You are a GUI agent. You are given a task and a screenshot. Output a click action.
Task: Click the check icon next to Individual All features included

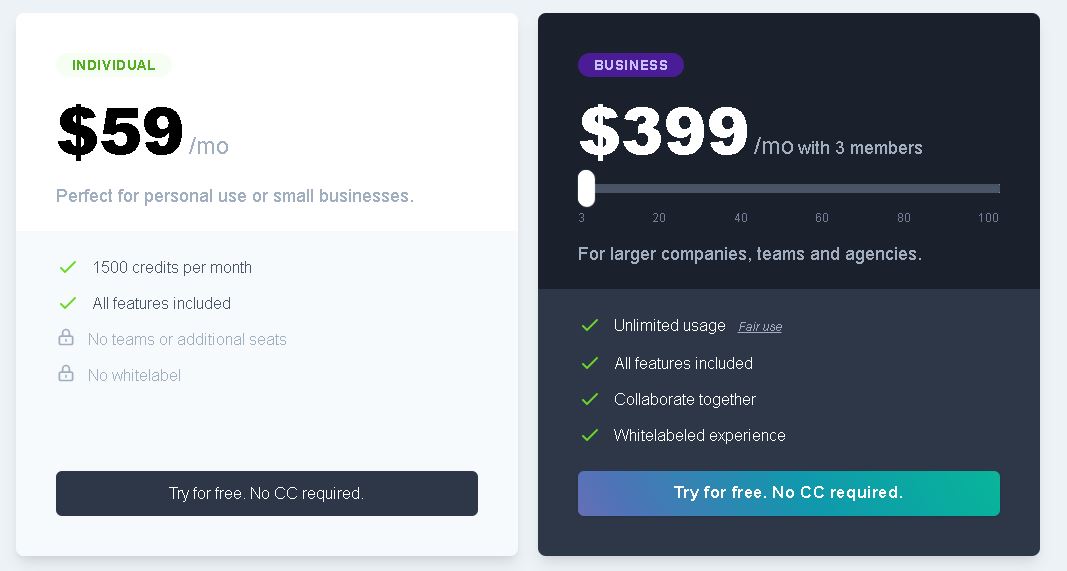[67, 304]
